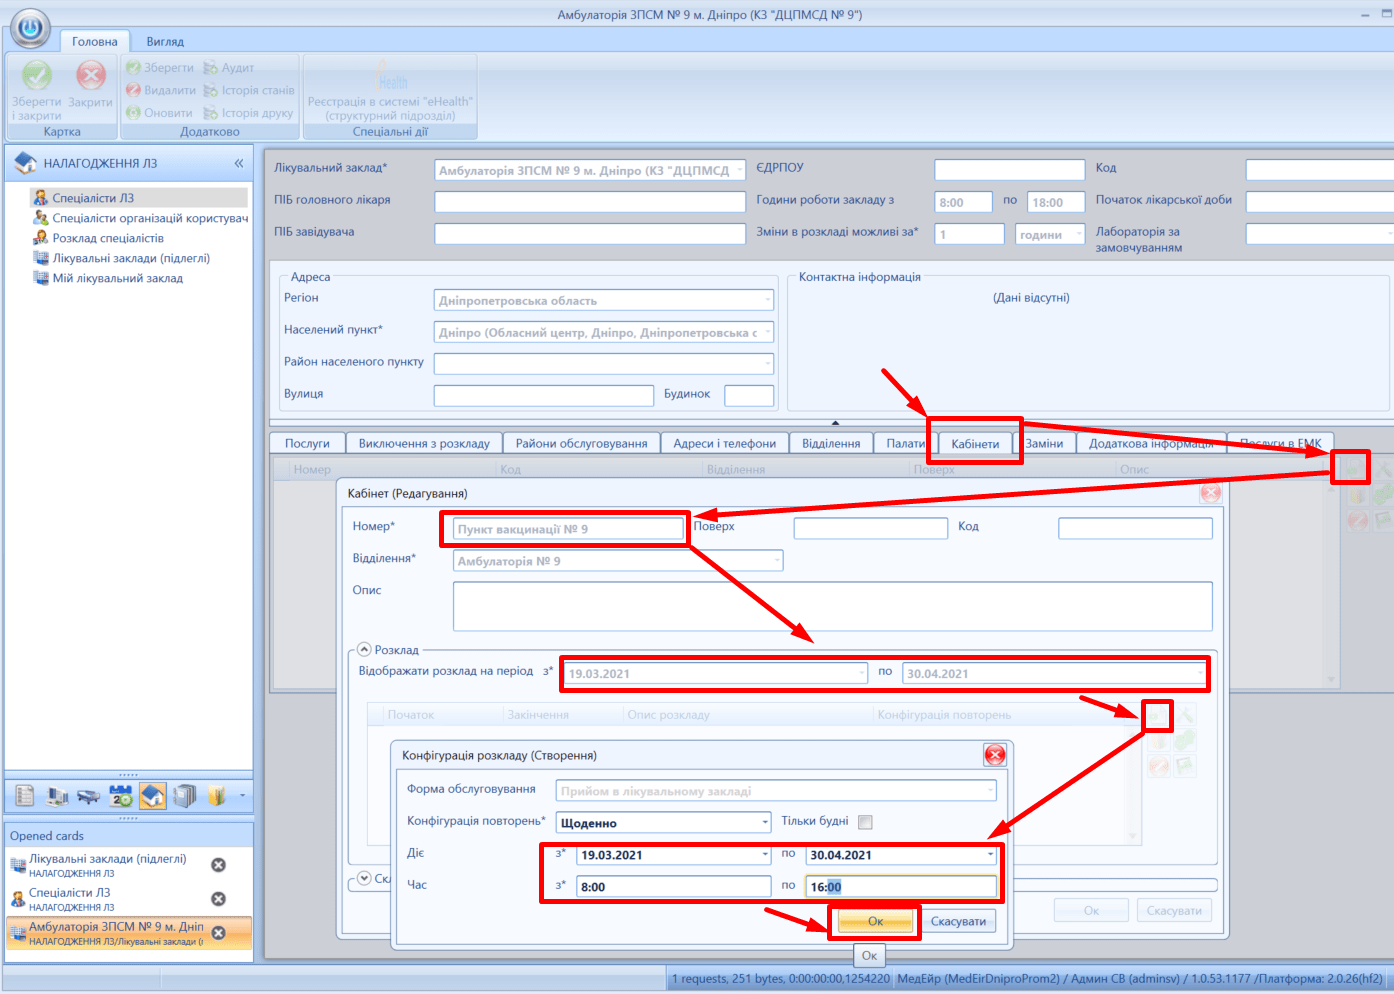
Task: Open the 'Діє з' start date dropdown
Action: pos(765,855)
